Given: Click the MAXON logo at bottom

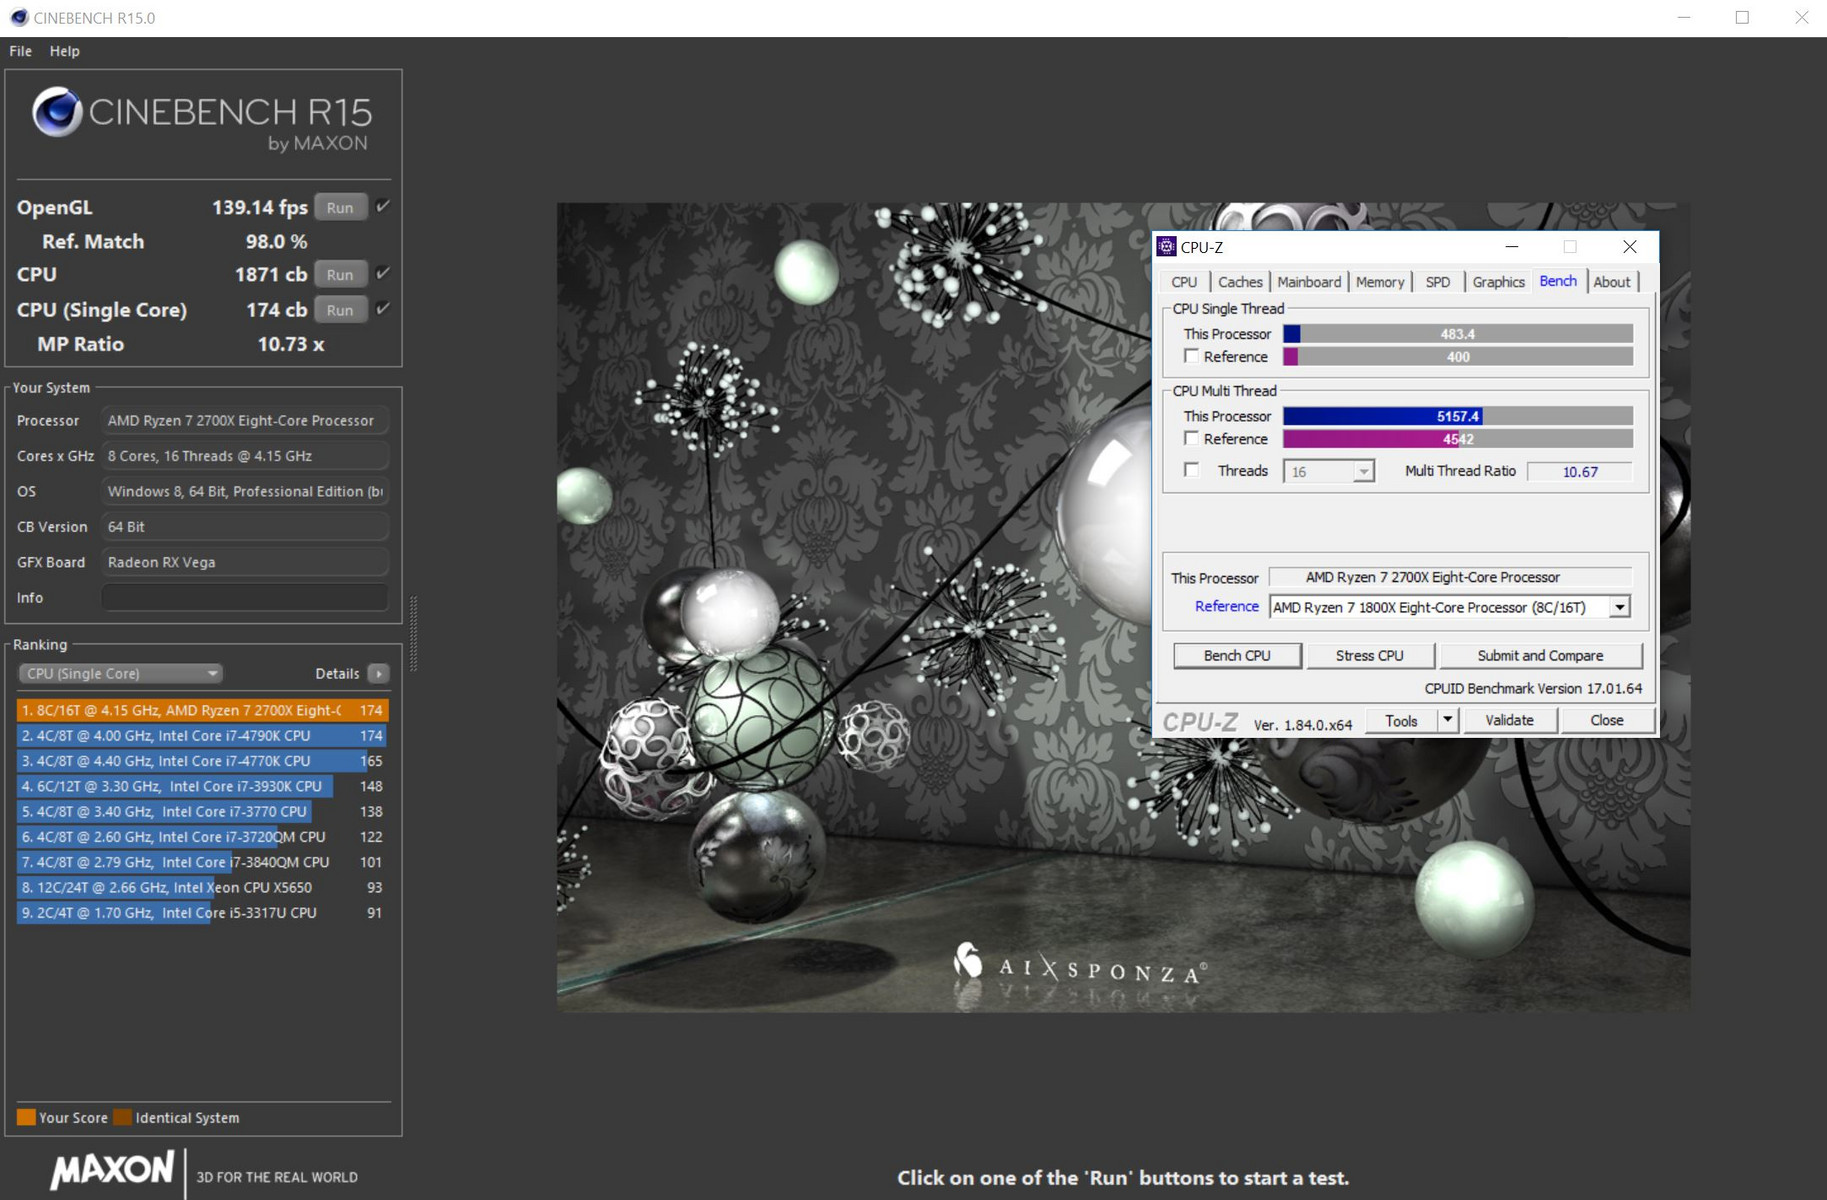Looking at the screenshot, I should [x=112, y=1170].
